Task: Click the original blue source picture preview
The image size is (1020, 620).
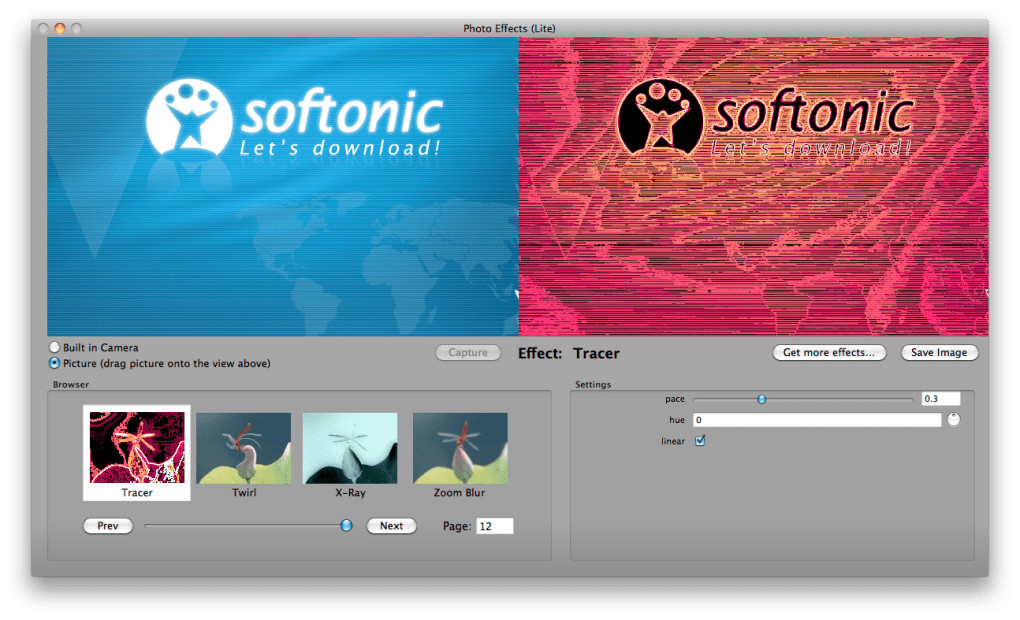Action: click(x=282, y=187)
